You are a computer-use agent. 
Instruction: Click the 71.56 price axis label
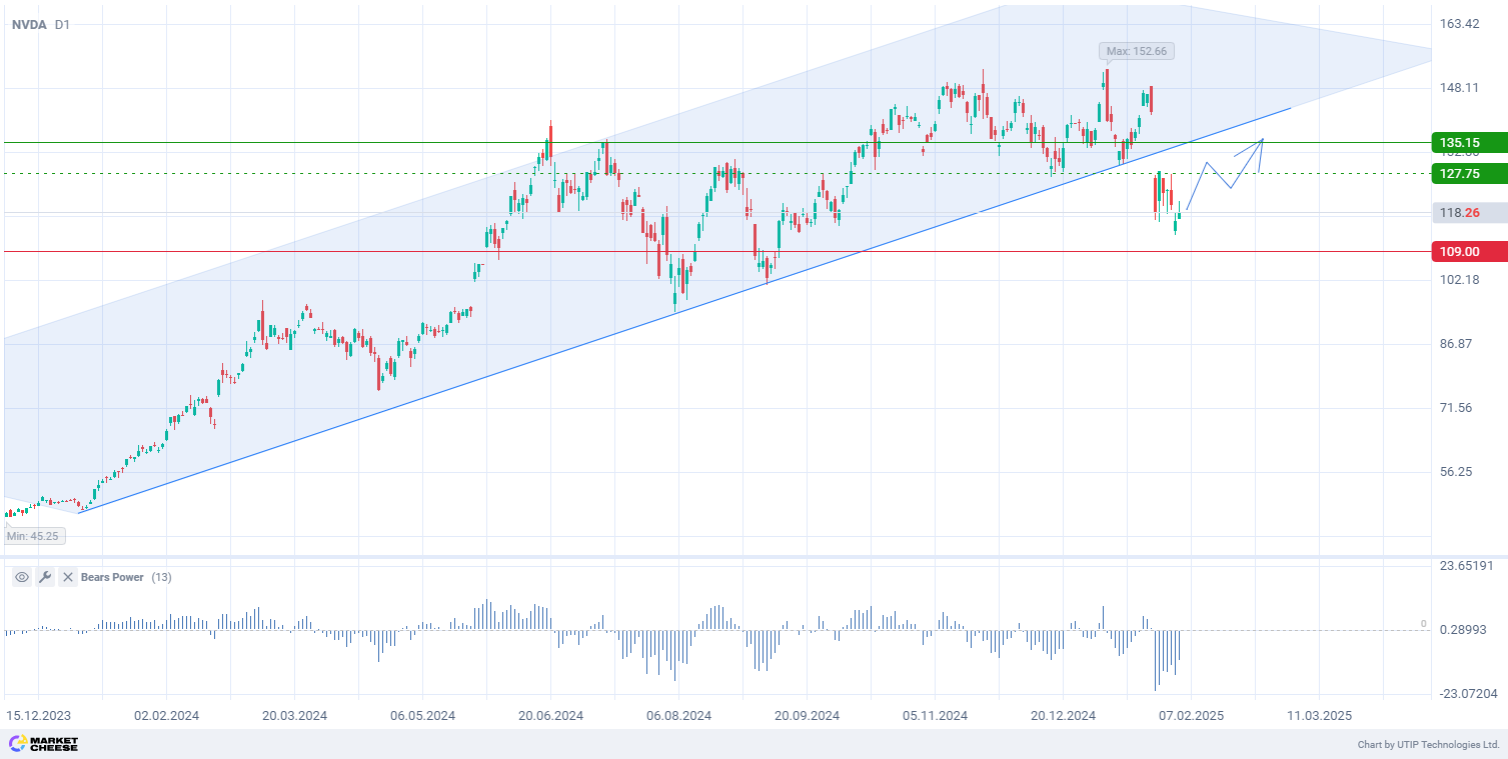point(1456,407)
